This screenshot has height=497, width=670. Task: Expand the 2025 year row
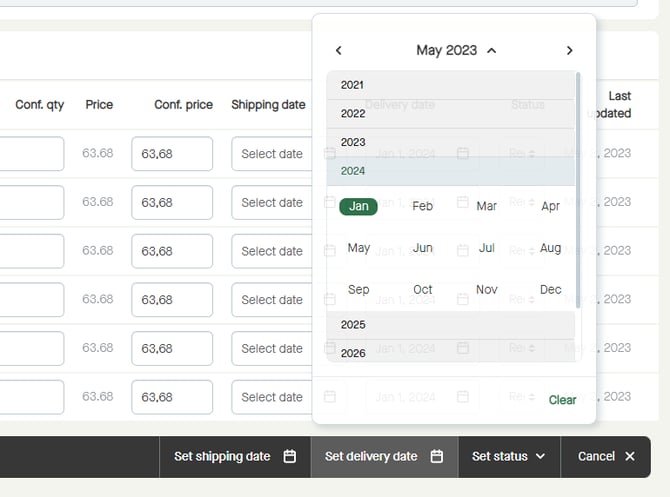tap(450, 325)
